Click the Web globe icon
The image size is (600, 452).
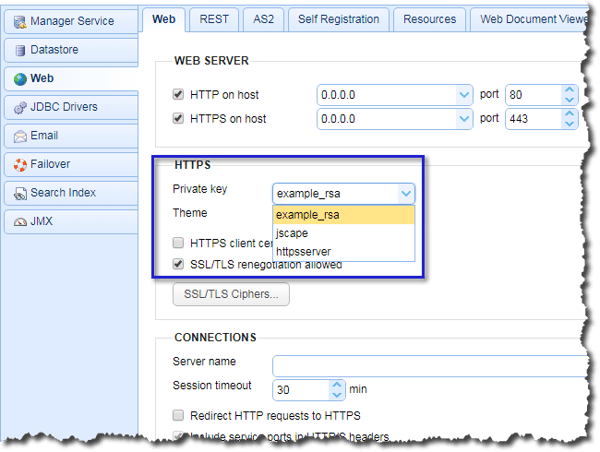point(20,79)
